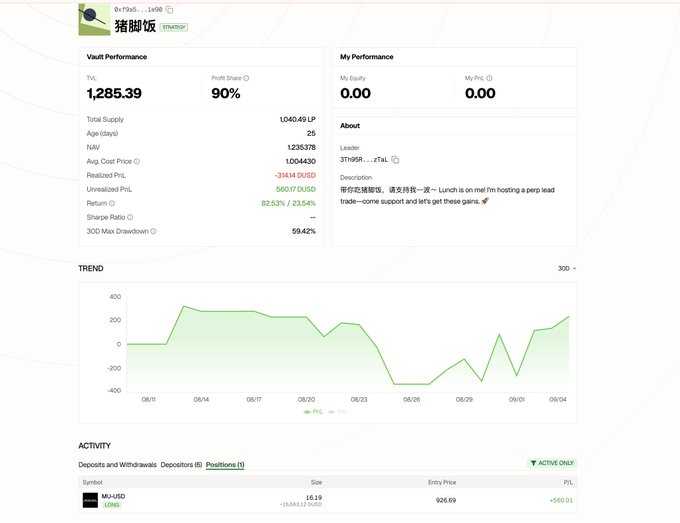
Task: Click the TVL value 1,285.39
Action: [x=114, y=93]
